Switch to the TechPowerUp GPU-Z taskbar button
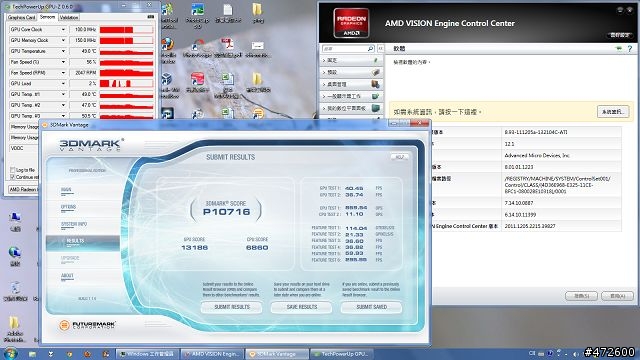640x360 pixels. (x=342, y=354)
